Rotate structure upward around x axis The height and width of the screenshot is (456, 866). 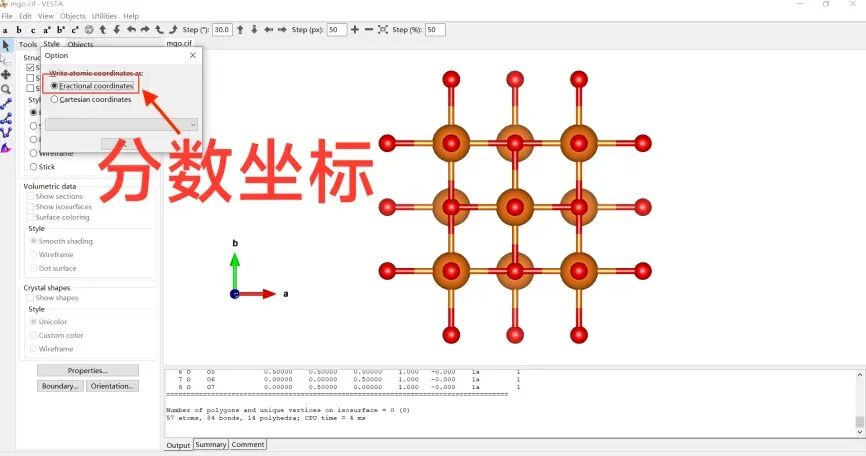103,30
